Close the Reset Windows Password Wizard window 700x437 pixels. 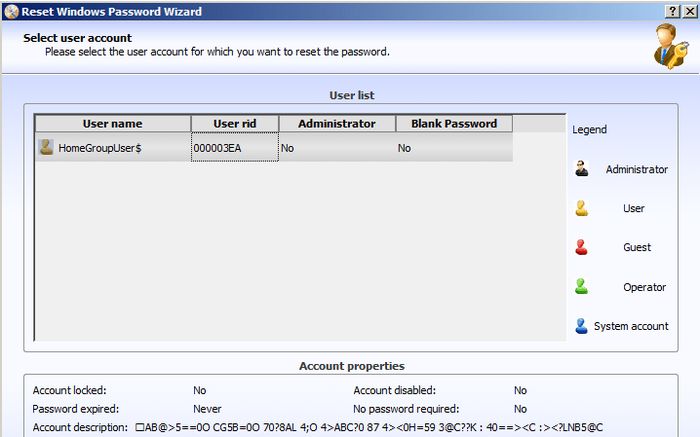689,10
